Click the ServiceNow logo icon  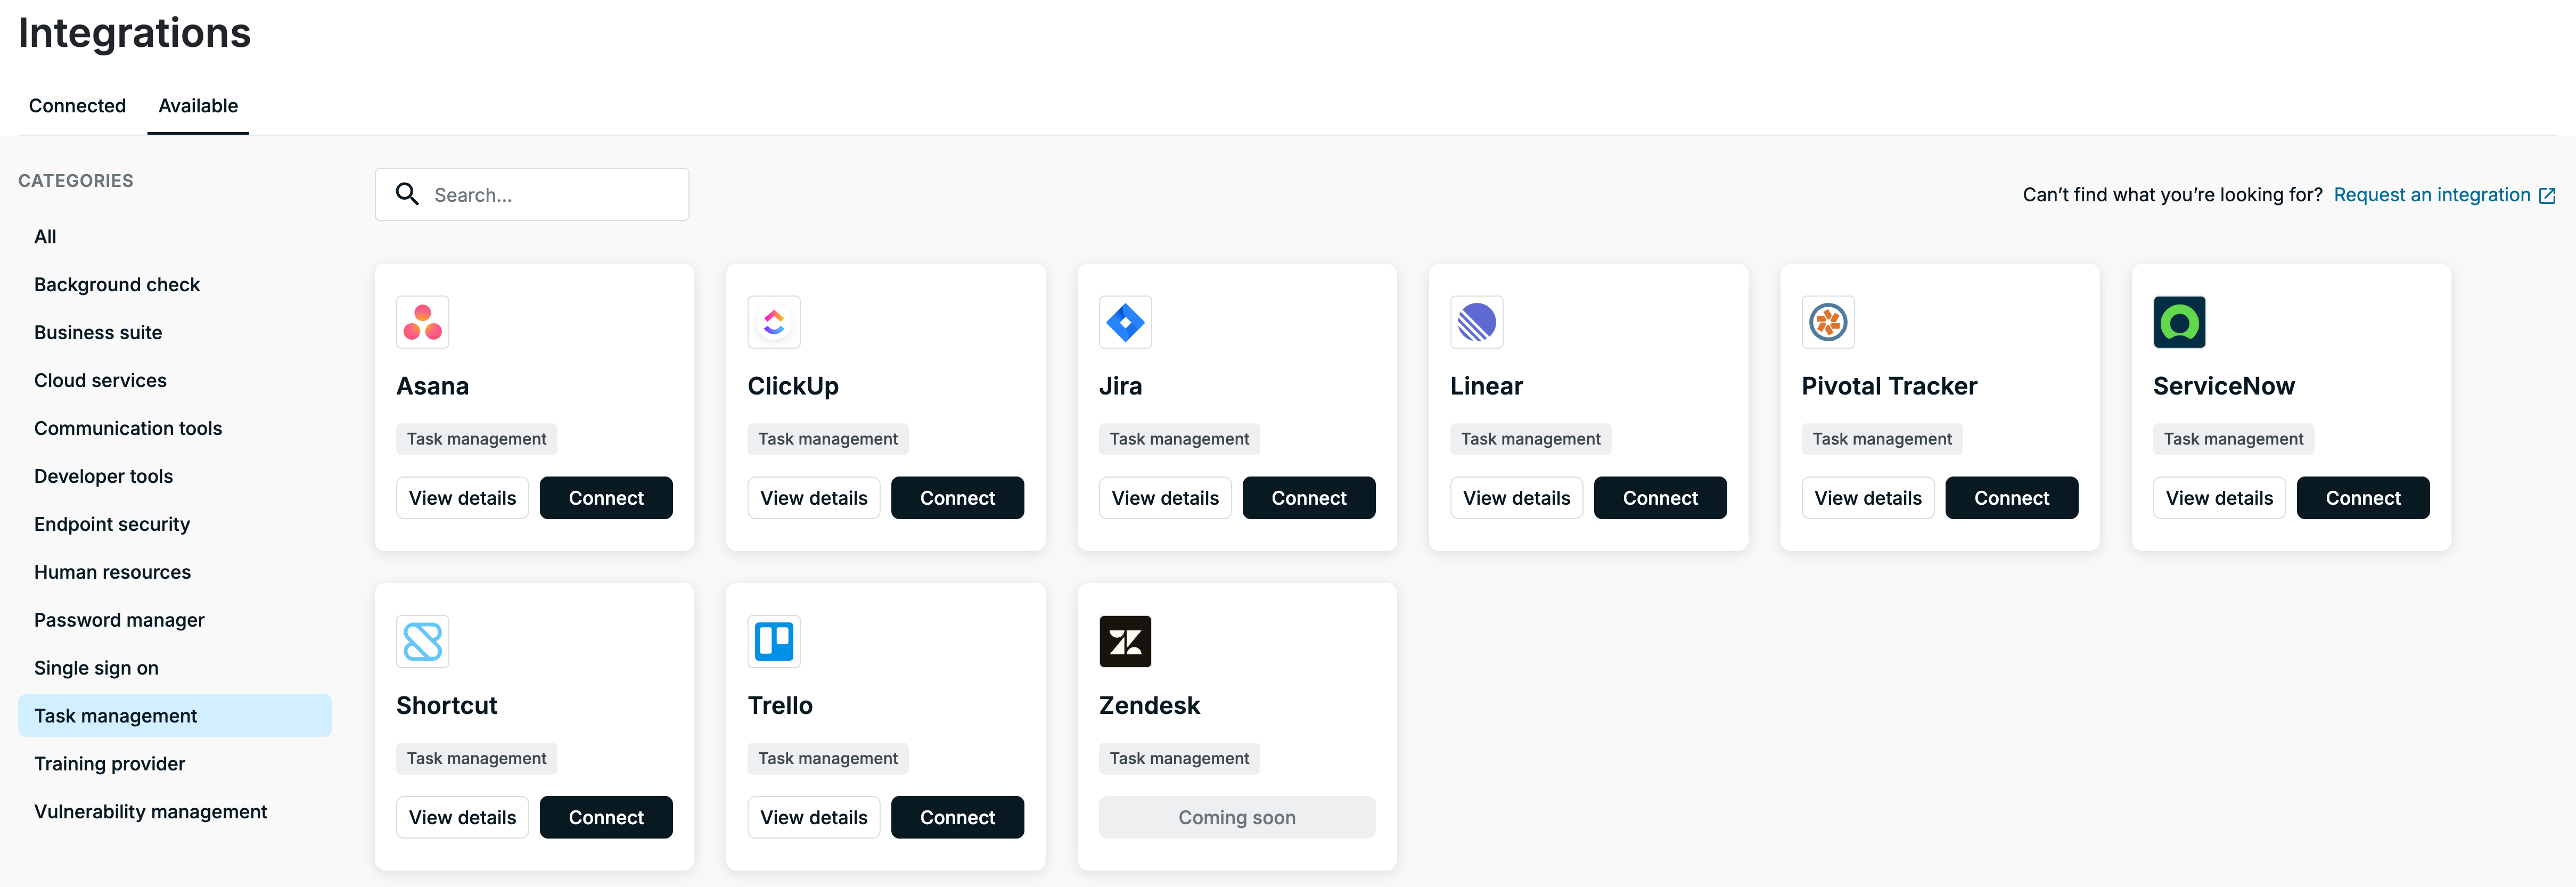pos(2180,322)
